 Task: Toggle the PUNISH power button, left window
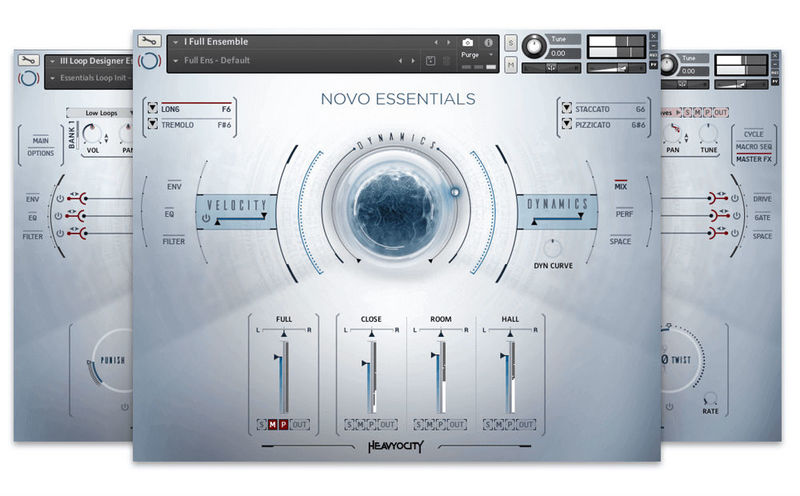click(x=124, y=407)
